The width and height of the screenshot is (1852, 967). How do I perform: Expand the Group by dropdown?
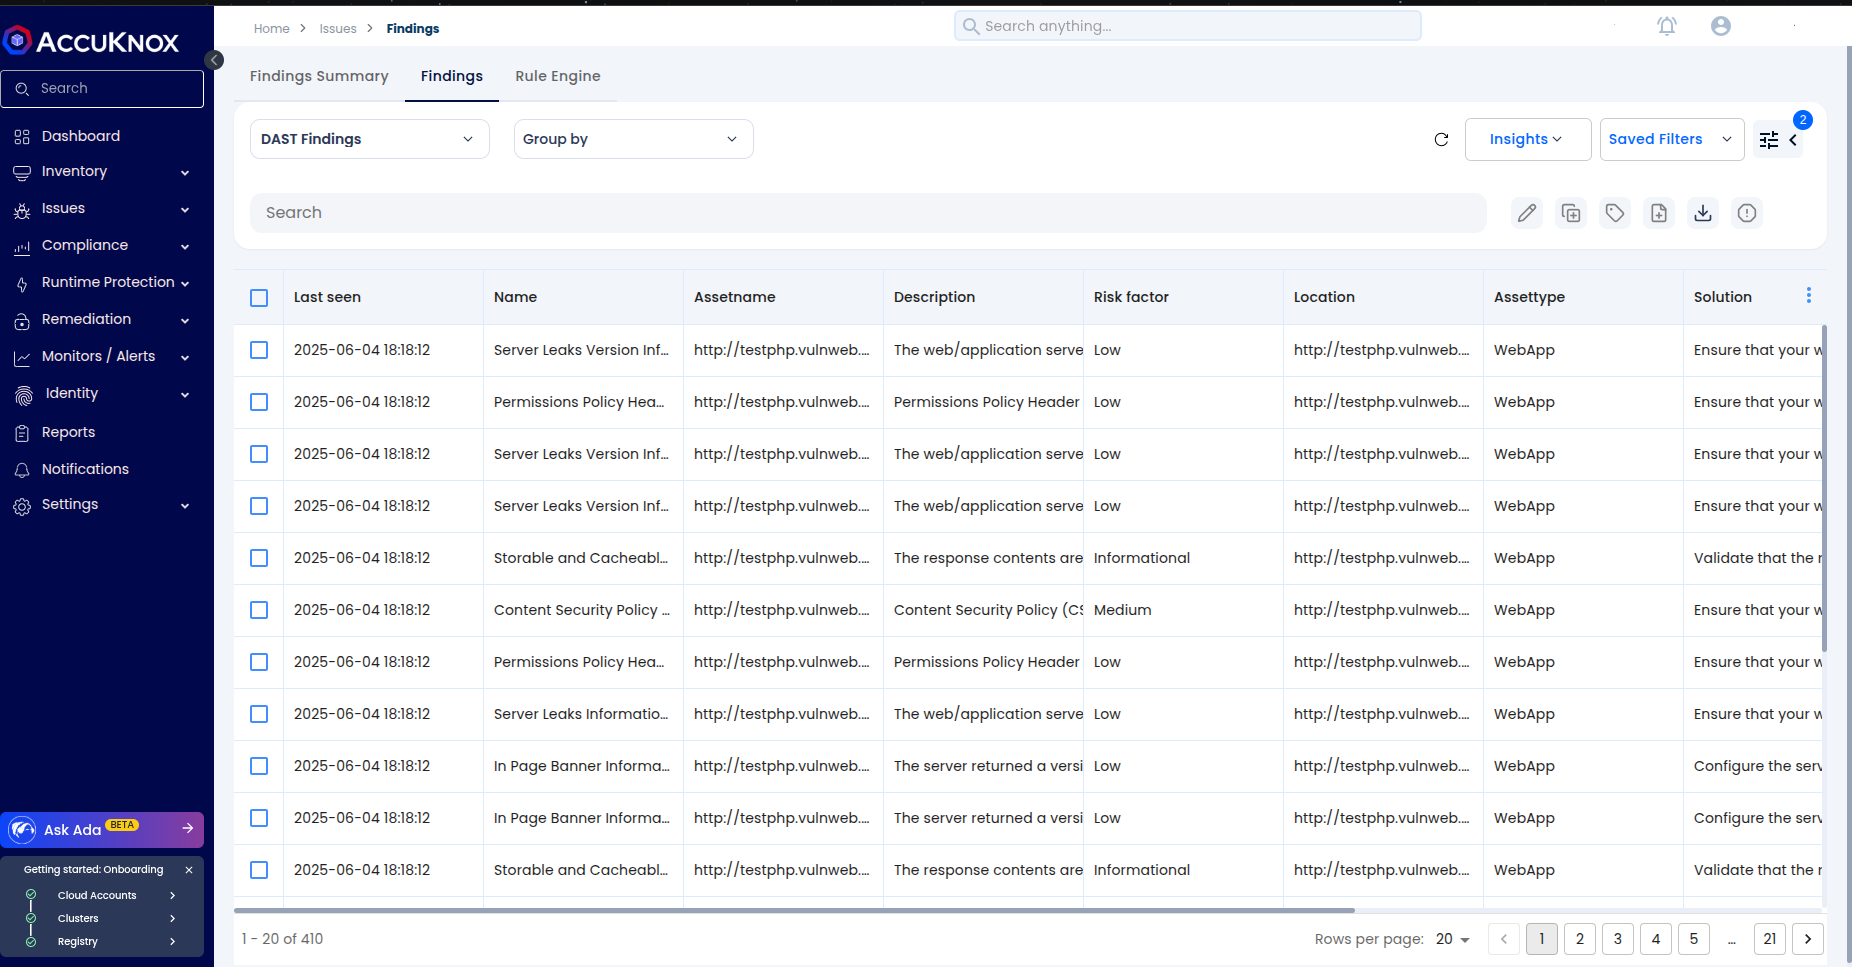(633, 139)
